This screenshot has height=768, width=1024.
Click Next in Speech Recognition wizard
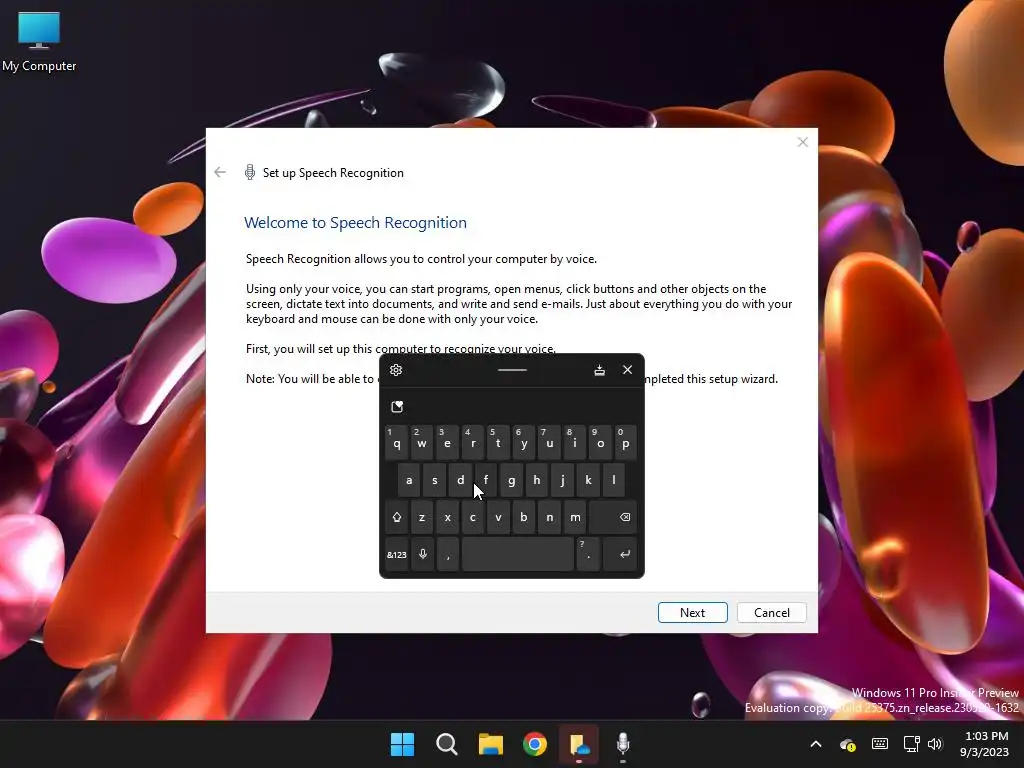692,613
